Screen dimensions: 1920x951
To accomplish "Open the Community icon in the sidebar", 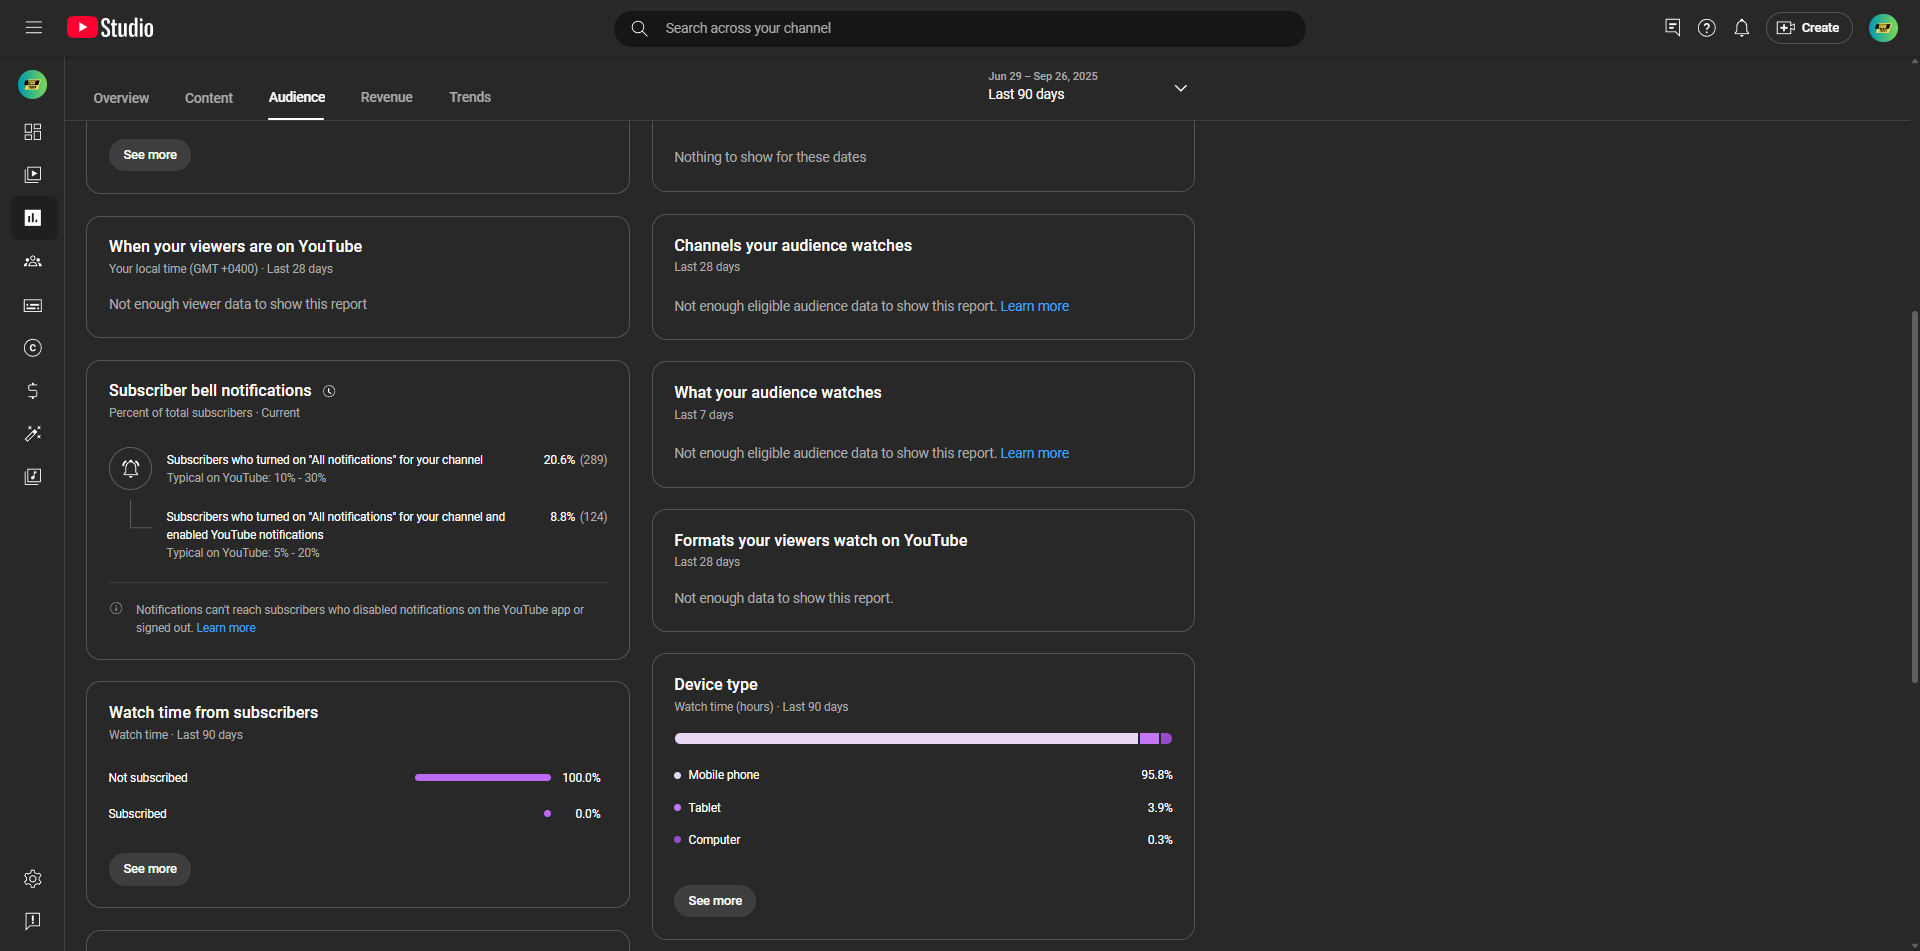I will click(x=33, y=262).
